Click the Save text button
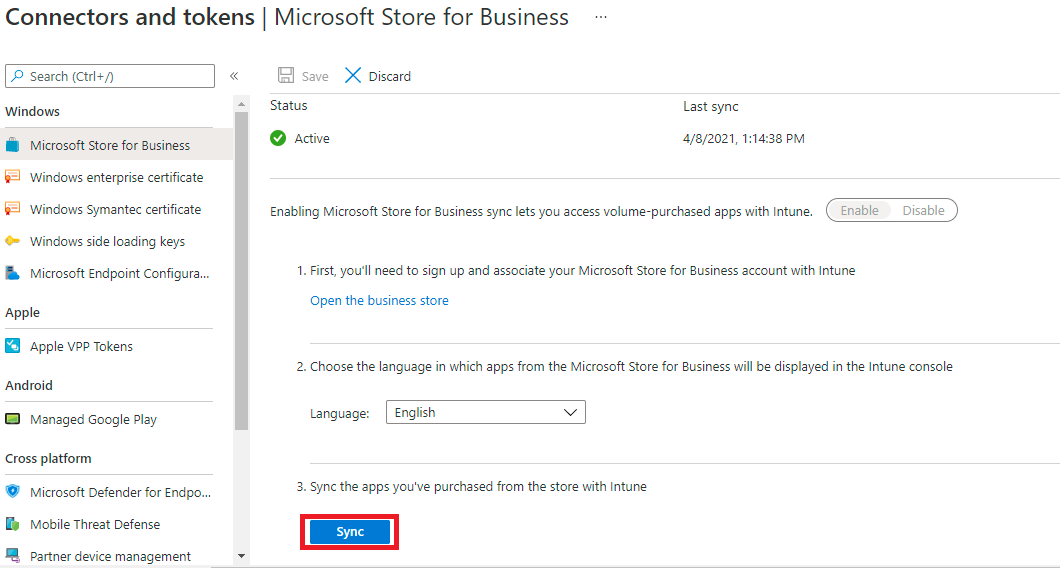 pos(315,76)
